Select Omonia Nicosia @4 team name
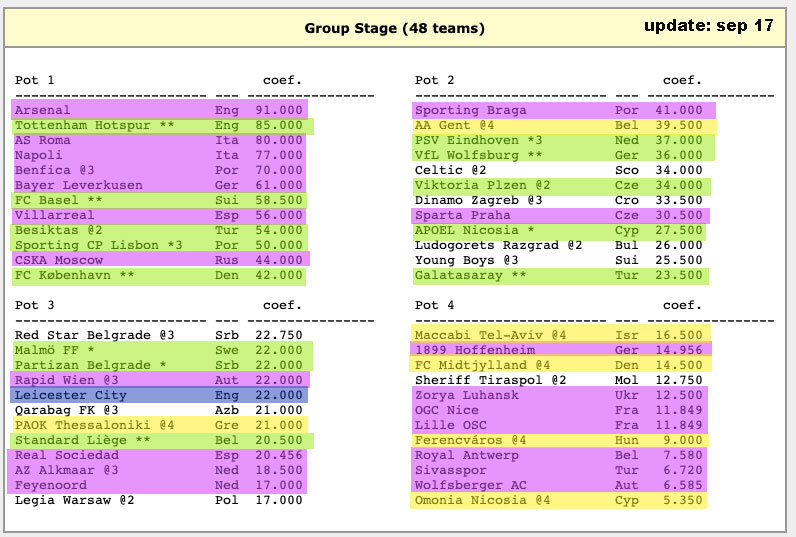This screenshot has height=537, width=796. (483, 500)
